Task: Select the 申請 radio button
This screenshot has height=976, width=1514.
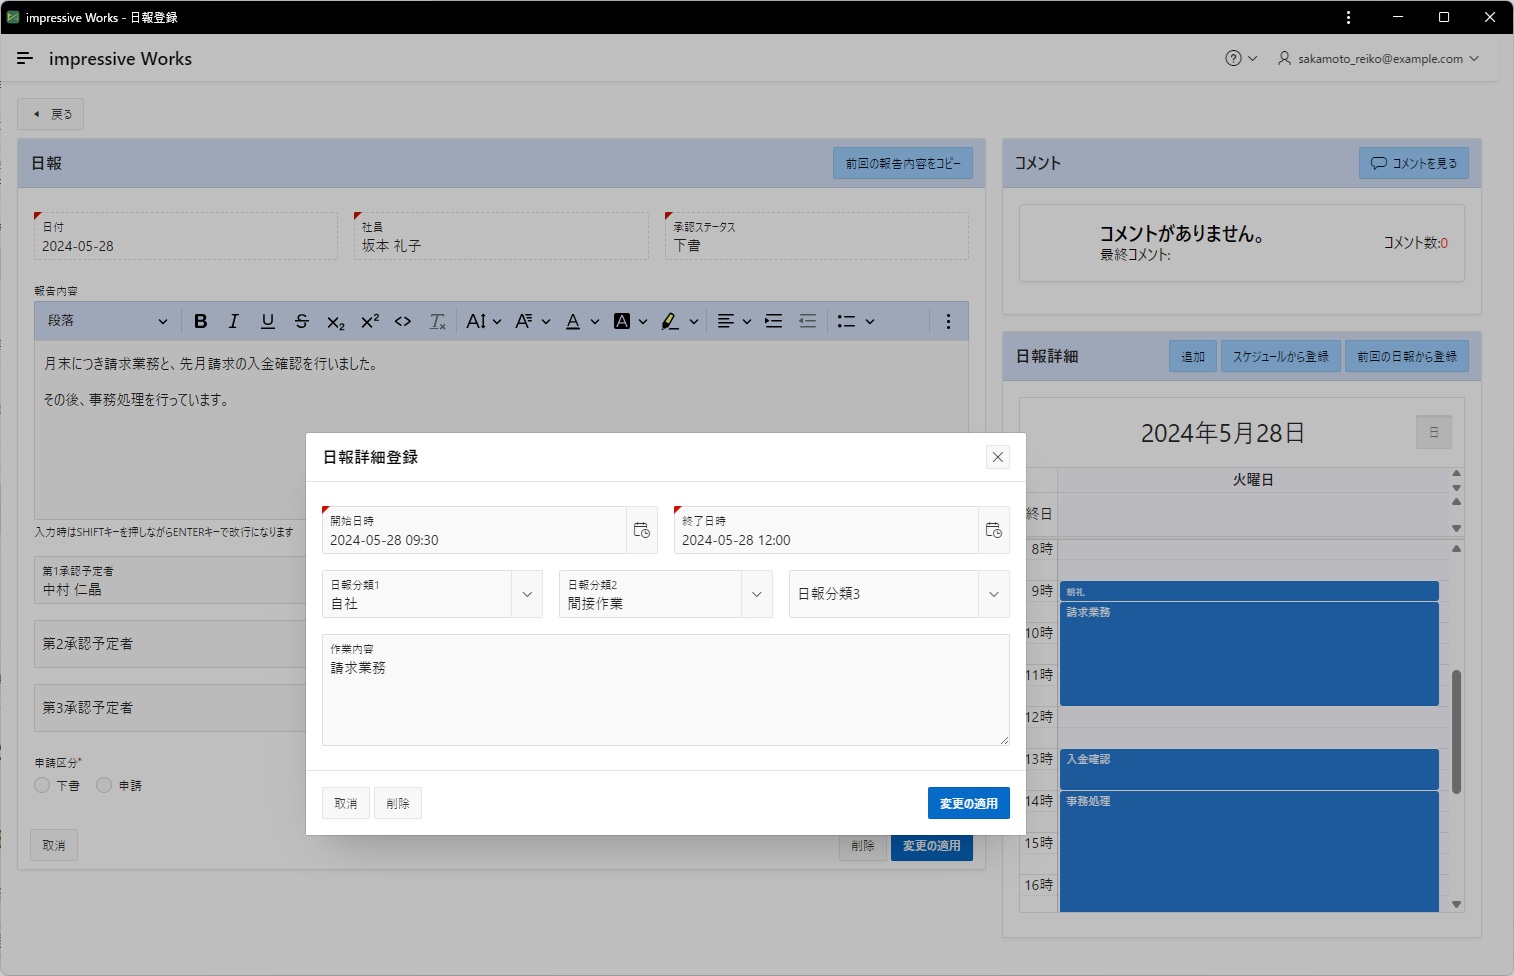Action: pyautogui.click(x=104, y=785)
